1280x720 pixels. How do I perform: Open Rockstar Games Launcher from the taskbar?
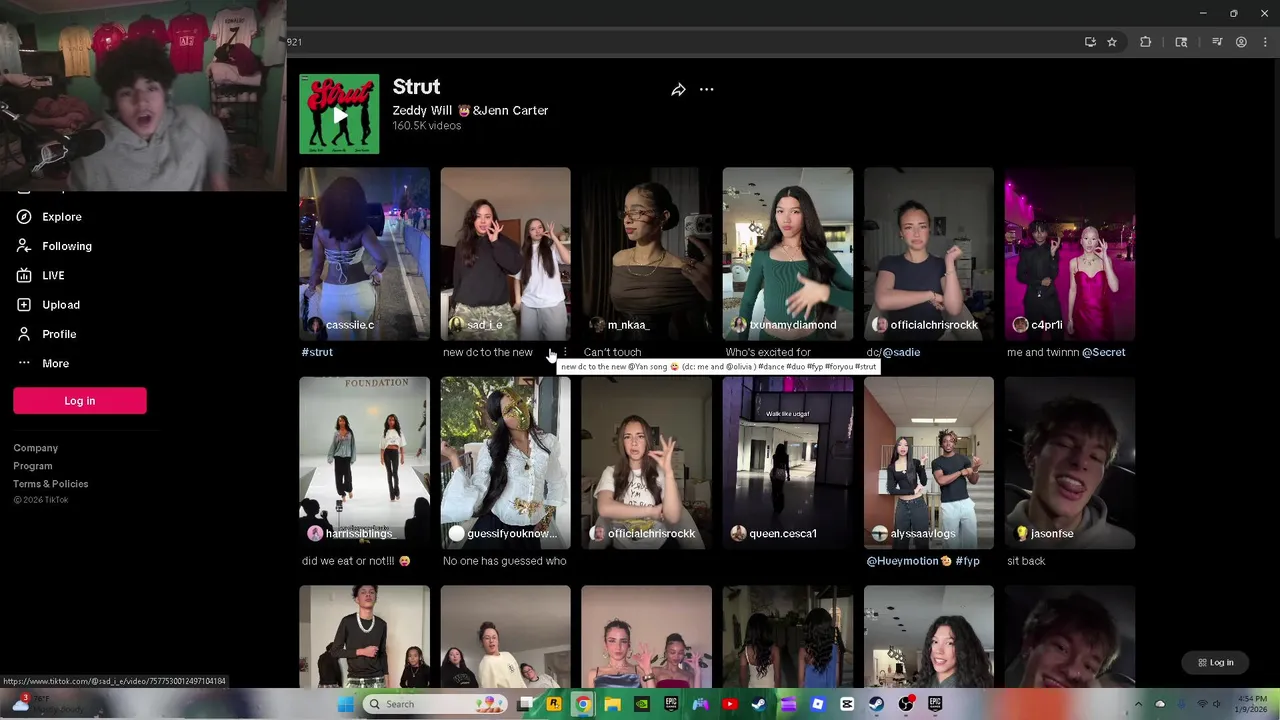tap(554, 704)
